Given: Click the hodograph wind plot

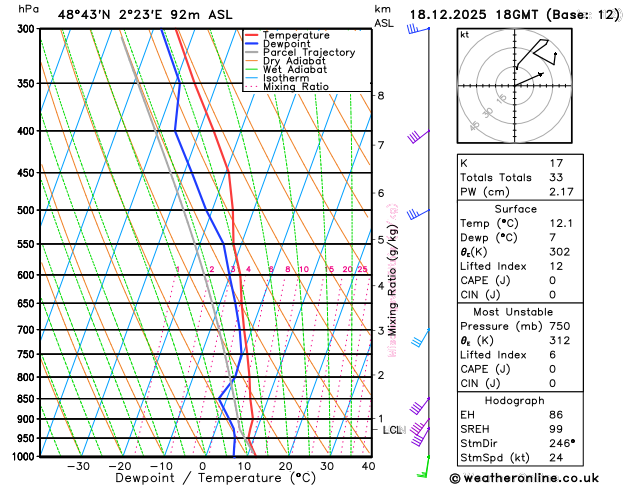Looking at the screenshot, I should click(515, 86).
